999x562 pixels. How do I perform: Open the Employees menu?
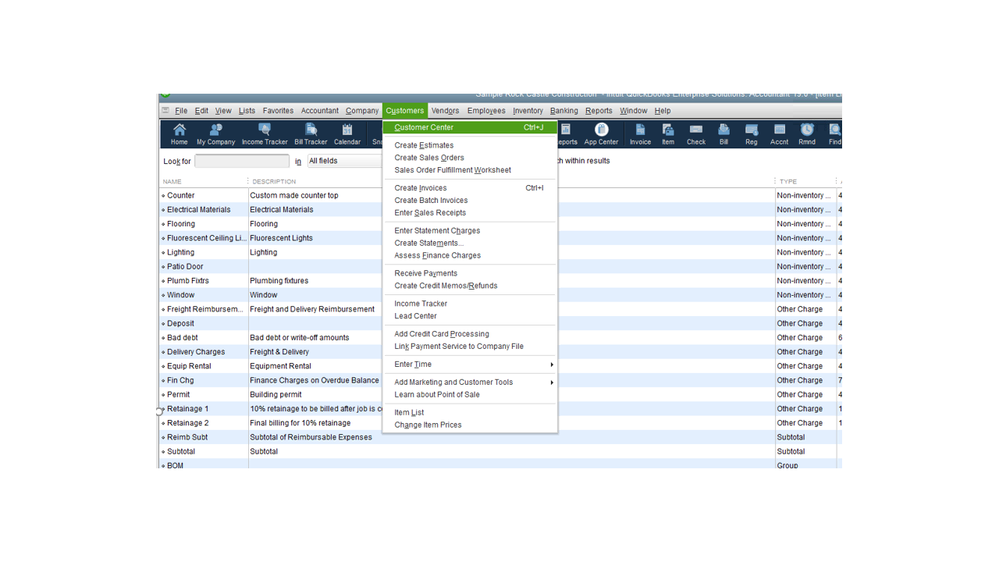pyautogui.click(x=486, y=110)
